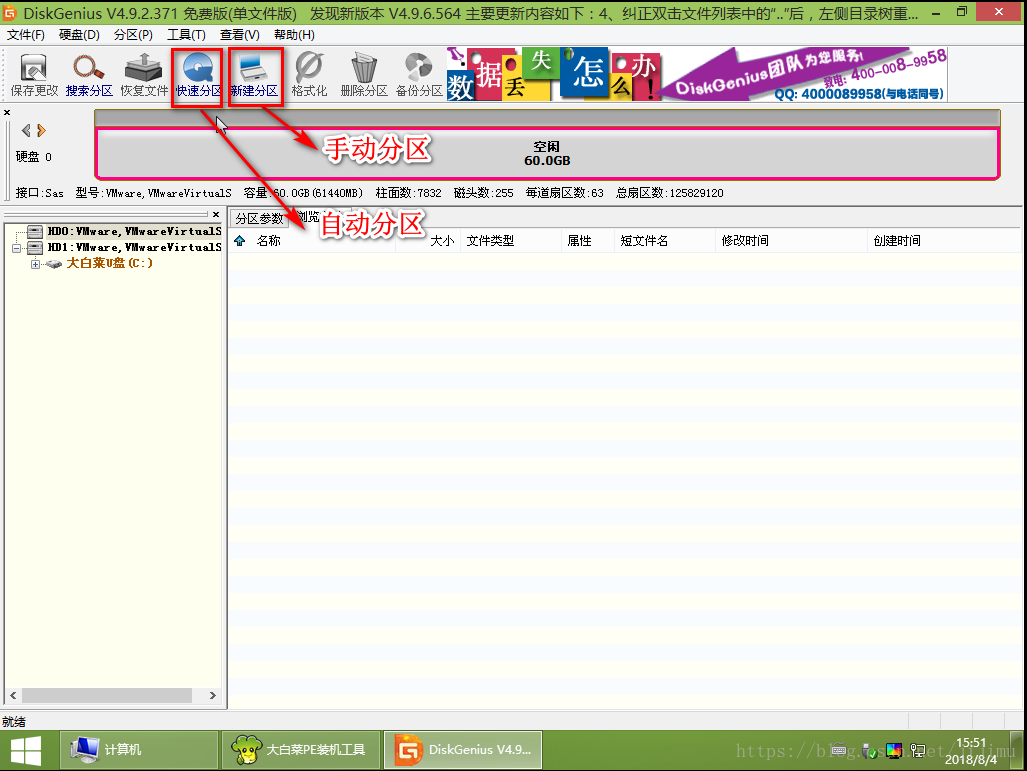Select the 60.0GB free space (空闲) block
The height and width of the screenshot is (771, 1027).
[547, 153]
